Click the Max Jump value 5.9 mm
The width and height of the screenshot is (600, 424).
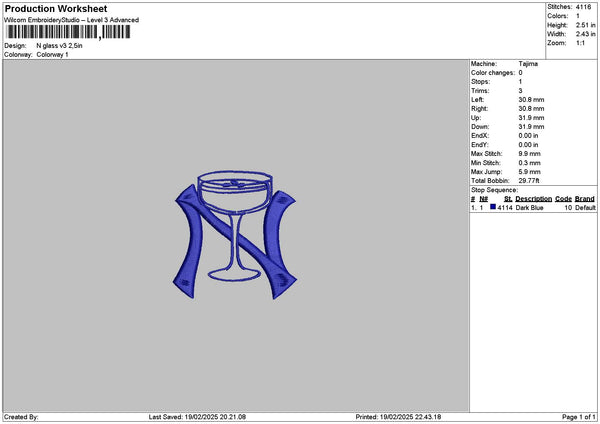click(x=530, y=172)
